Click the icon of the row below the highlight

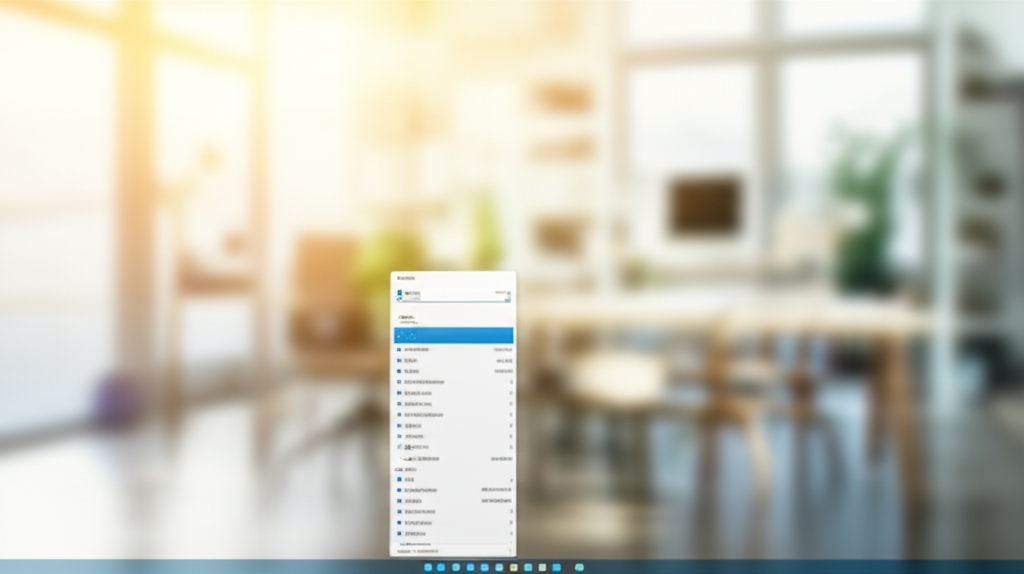click(400, 349)
